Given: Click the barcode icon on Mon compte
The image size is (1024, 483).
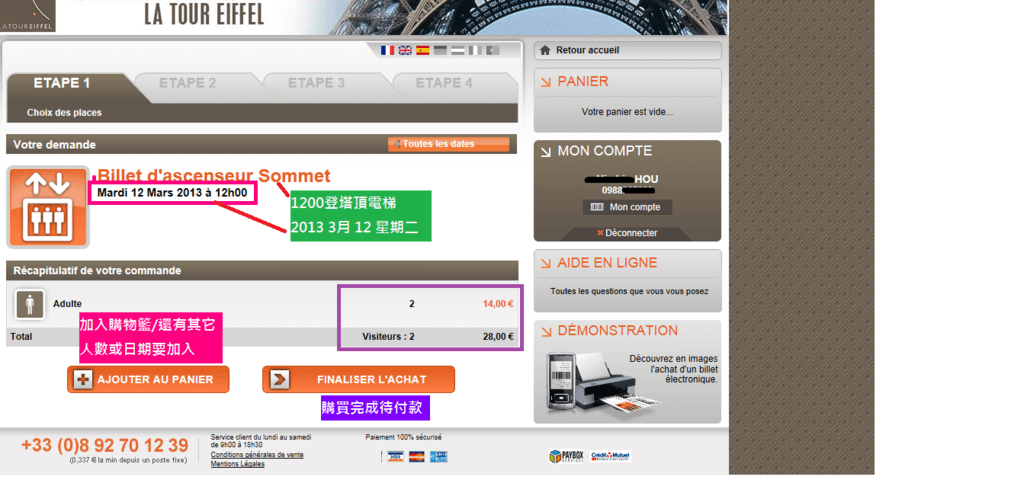Looking at the screenshot, I should [597, 207].
